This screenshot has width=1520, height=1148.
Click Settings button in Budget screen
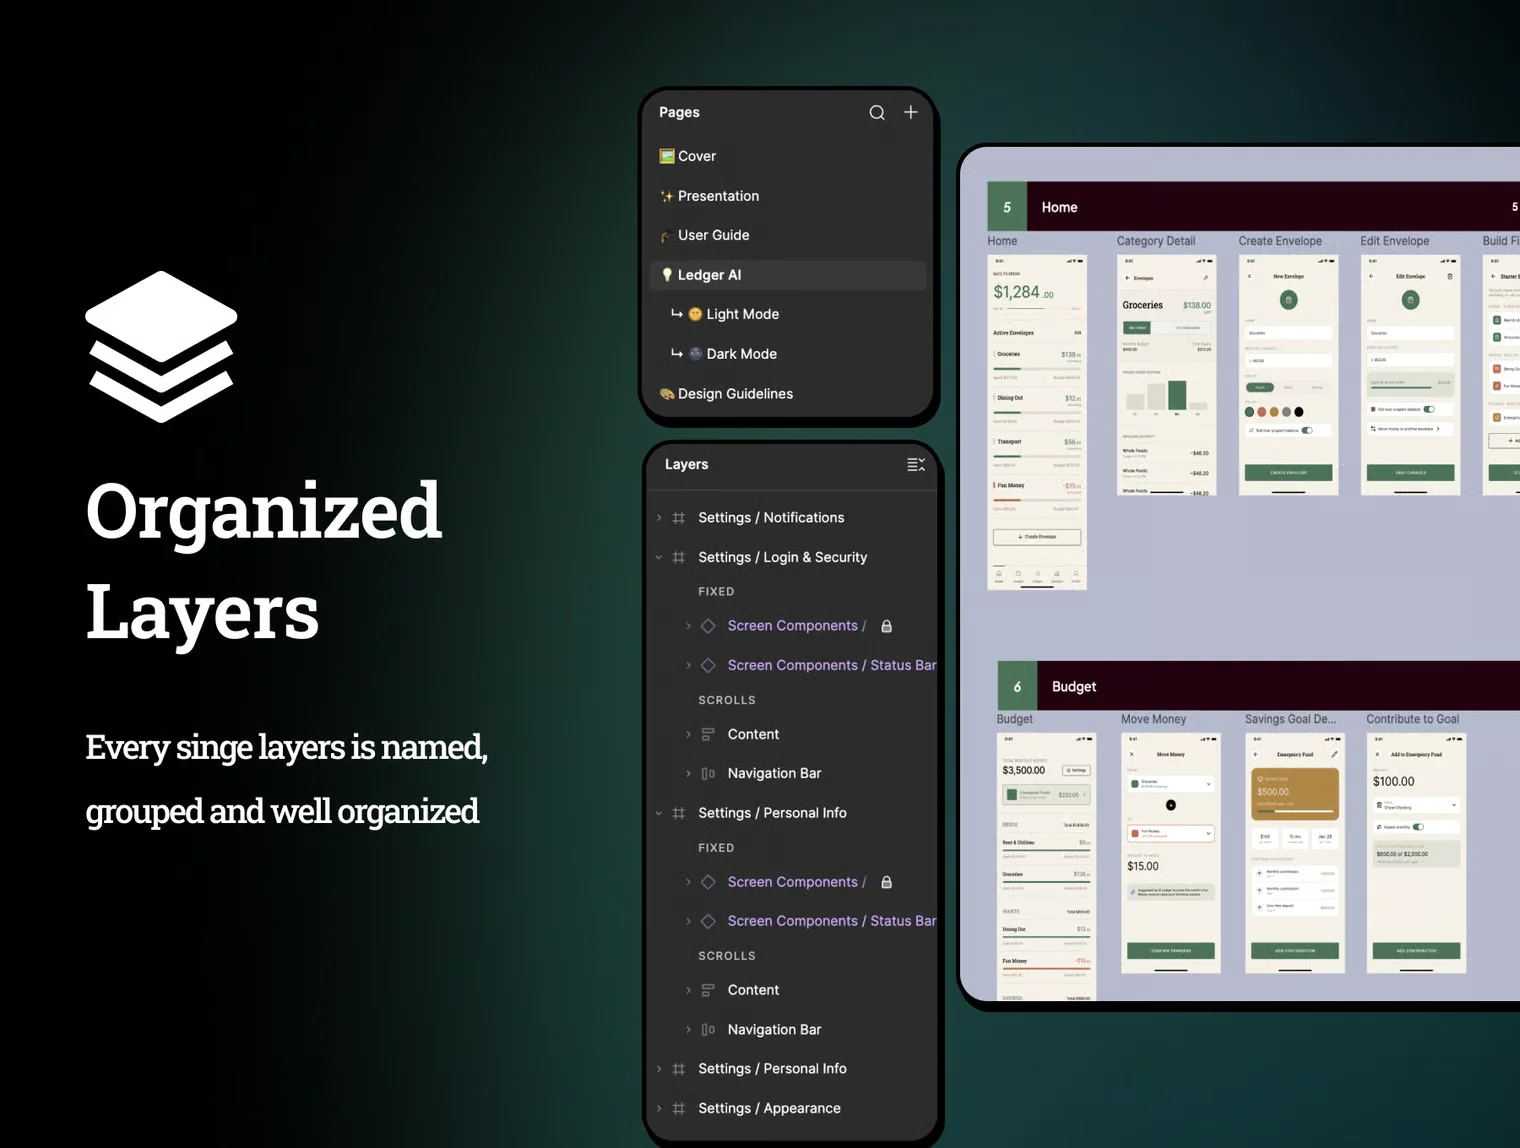[1076, 771]
